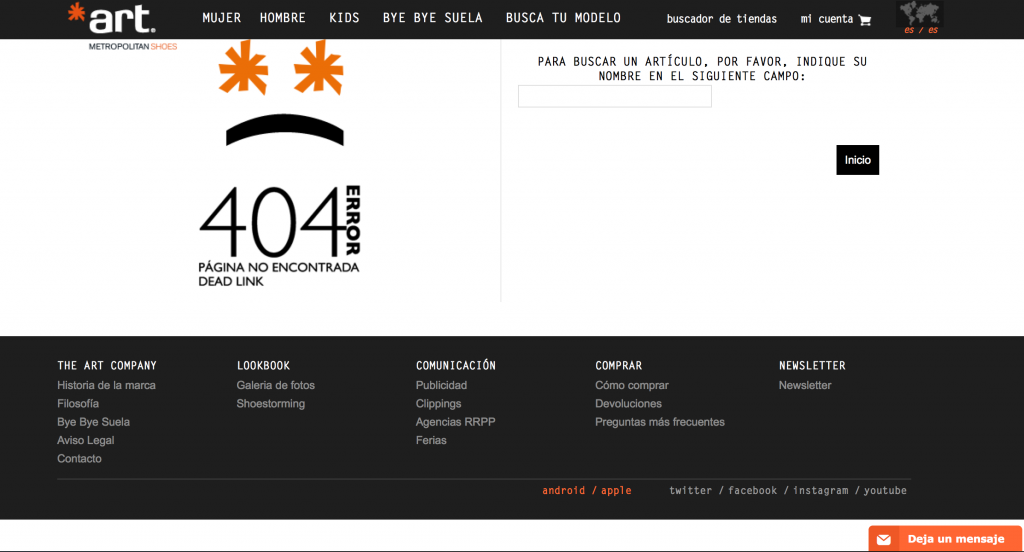Open the shopping cart icon
1024x552 pixels.
pos(865,20)
